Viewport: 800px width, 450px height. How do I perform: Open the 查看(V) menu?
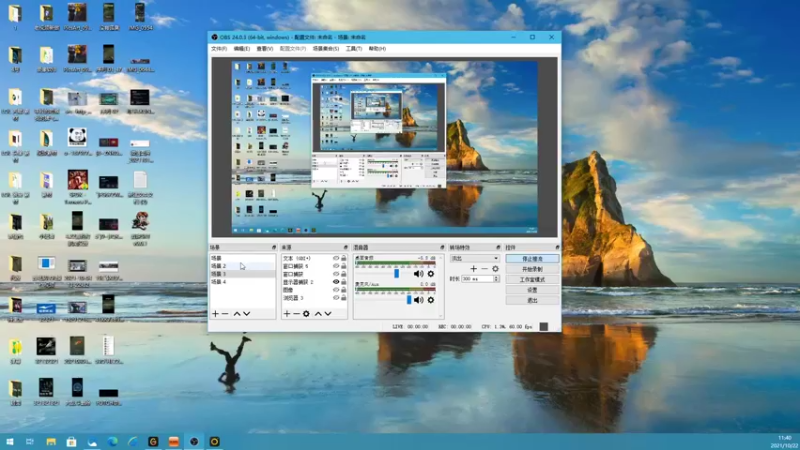[264, 48]
